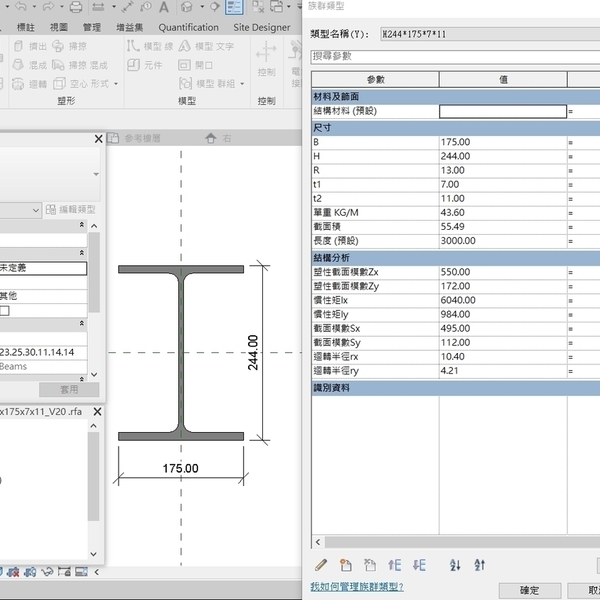
Task: Click the 結構材料 value cell
Action: (x=502, y=112)
